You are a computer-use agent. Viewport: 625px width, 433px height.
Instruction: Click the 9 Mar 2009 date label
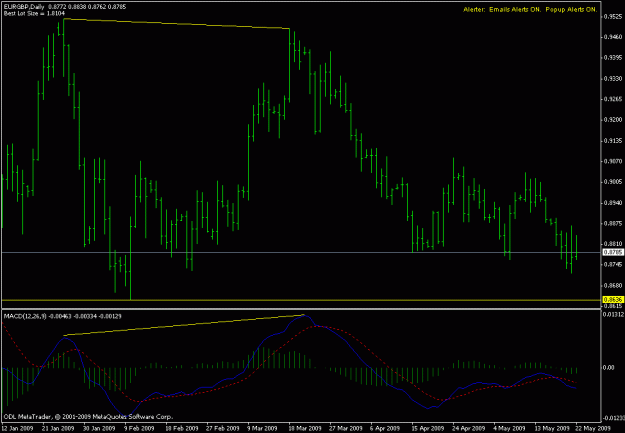(263, 429)
